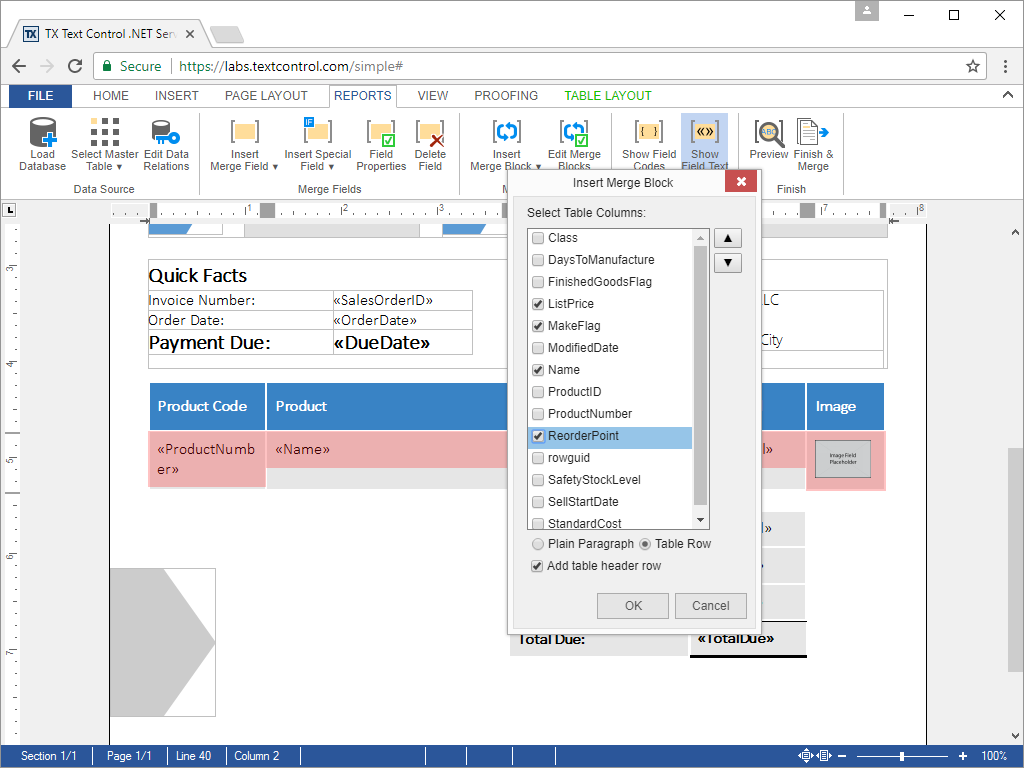Click the zoom slider in status bar

[x=902, y=756]
